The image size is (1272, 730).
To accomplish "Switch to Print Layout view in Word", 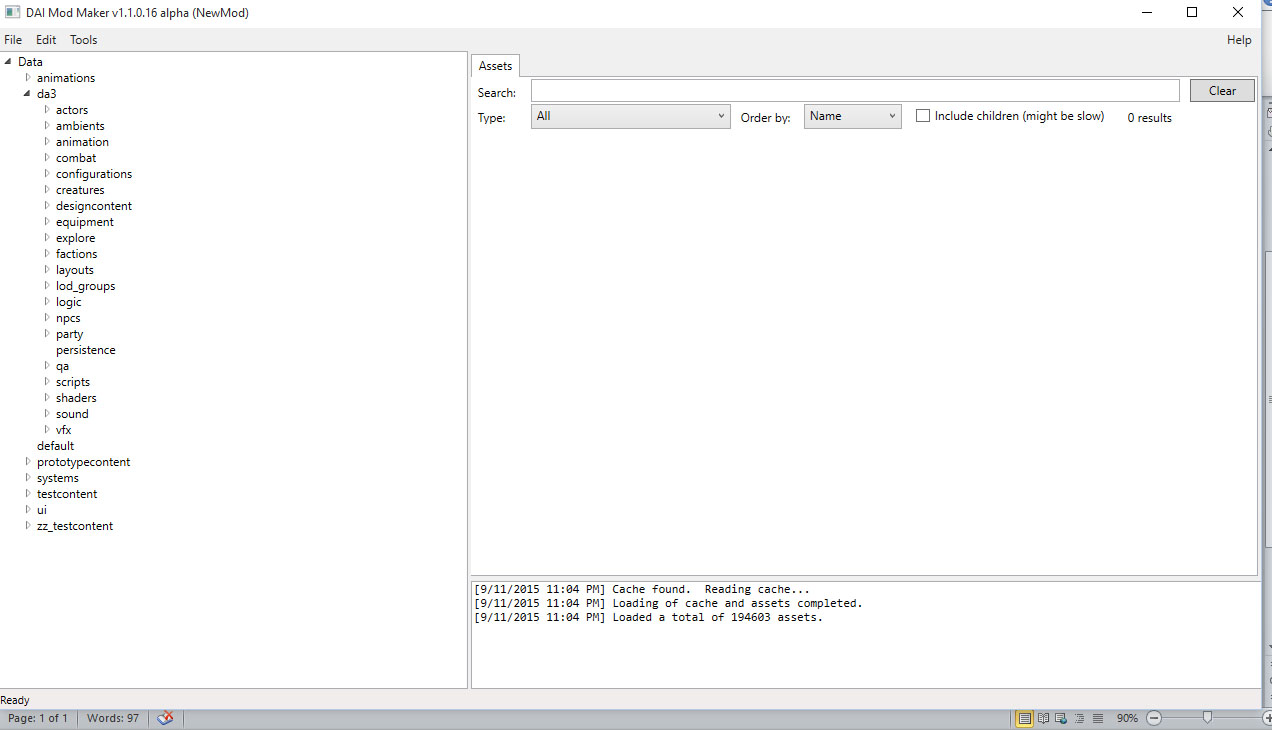I will click(1025, 718).
